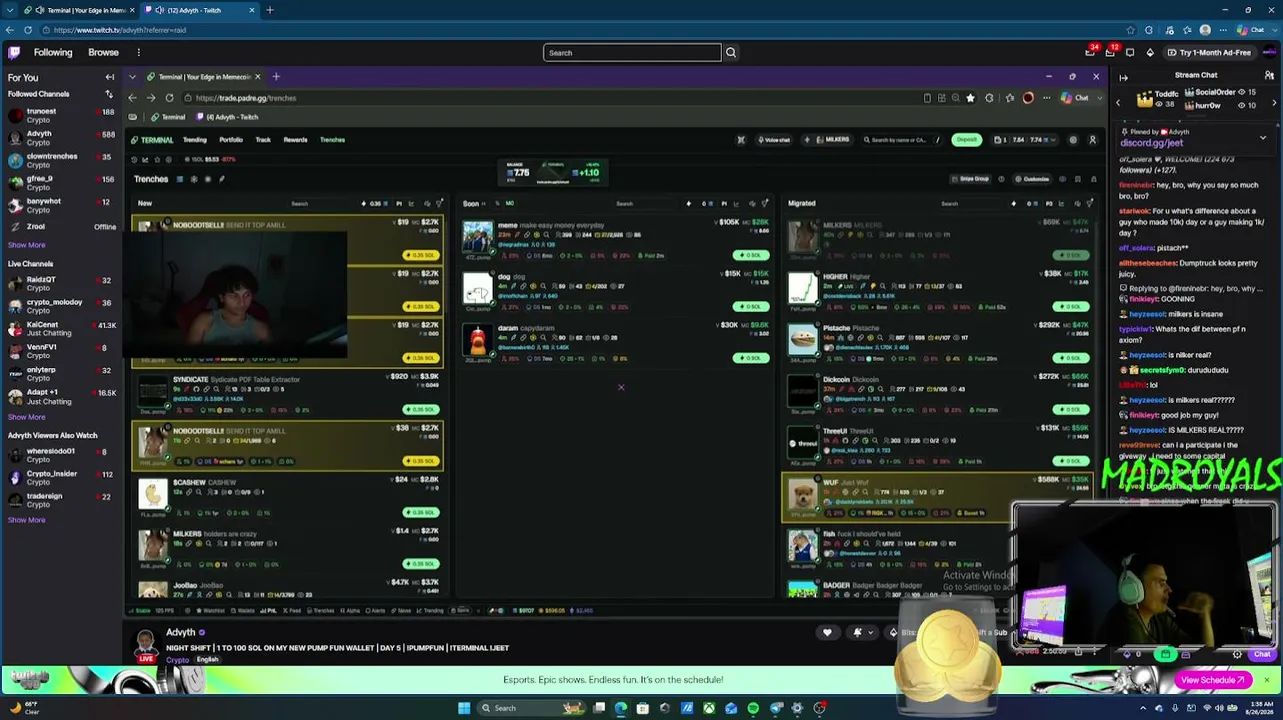The height and width of the screenshot is (720, 1283).
Task: Open Portfolio tab in the streamed Terminal
Action: [x=231, y=140]
